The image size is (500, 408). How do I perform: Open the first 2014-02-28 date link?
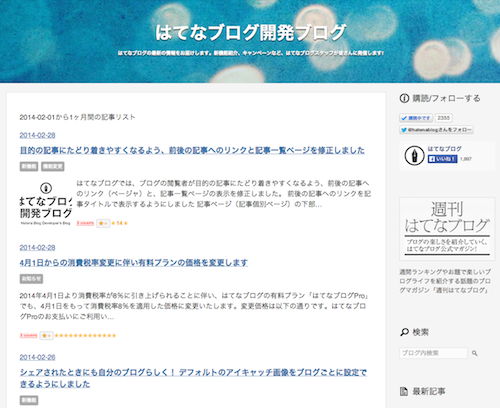[x=37, y=135]
